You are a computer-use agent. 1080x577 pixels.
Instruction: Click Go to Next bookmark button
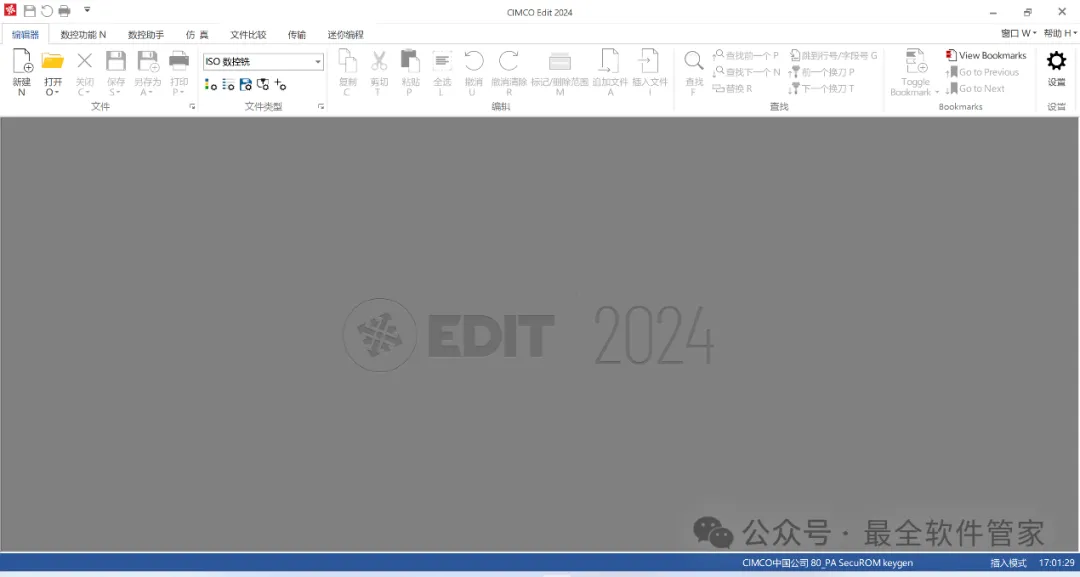pos(975,88)
